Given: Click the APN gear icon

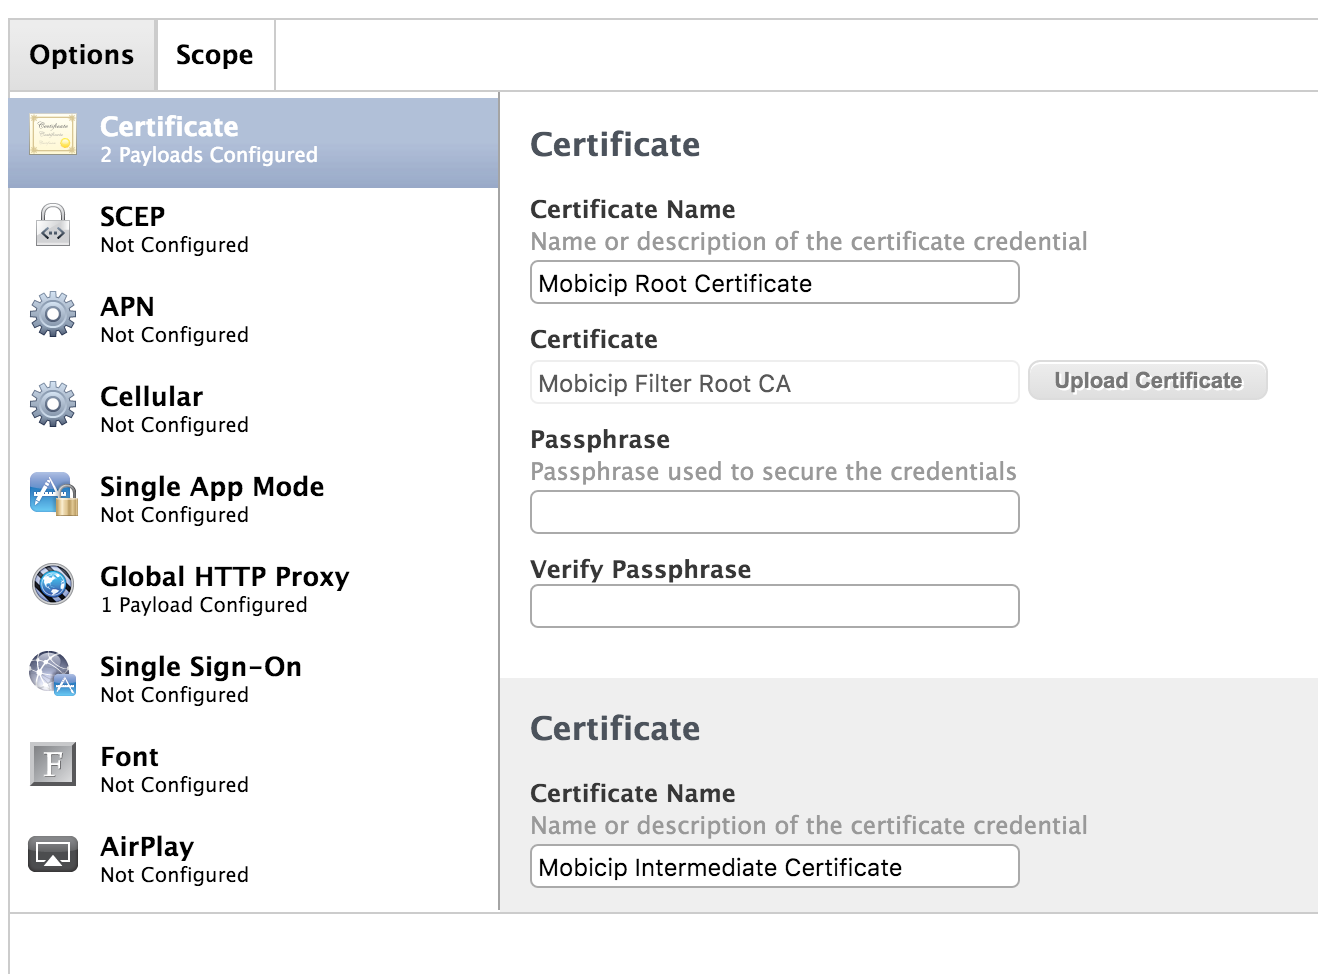Looking at the screenshot, I should coord(53,314).
